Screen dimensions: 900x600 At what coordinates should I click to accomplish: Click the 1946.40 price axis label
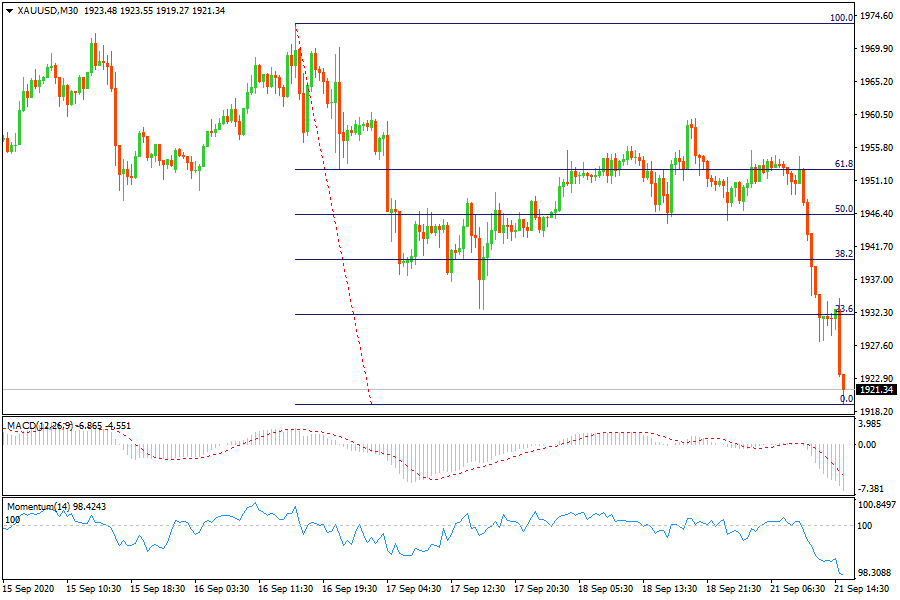876,214
